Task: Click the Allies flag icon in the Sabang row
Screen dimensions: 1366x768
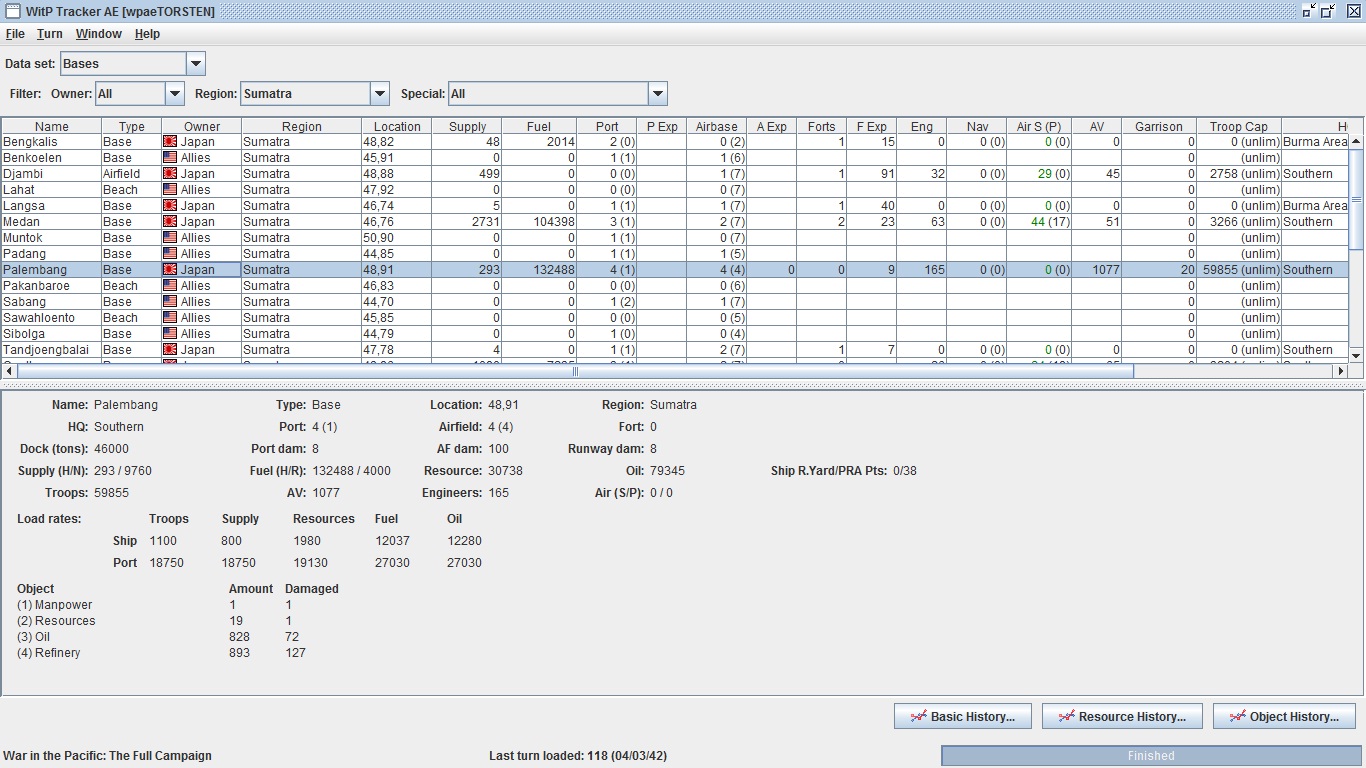Action: coord(170,302)
